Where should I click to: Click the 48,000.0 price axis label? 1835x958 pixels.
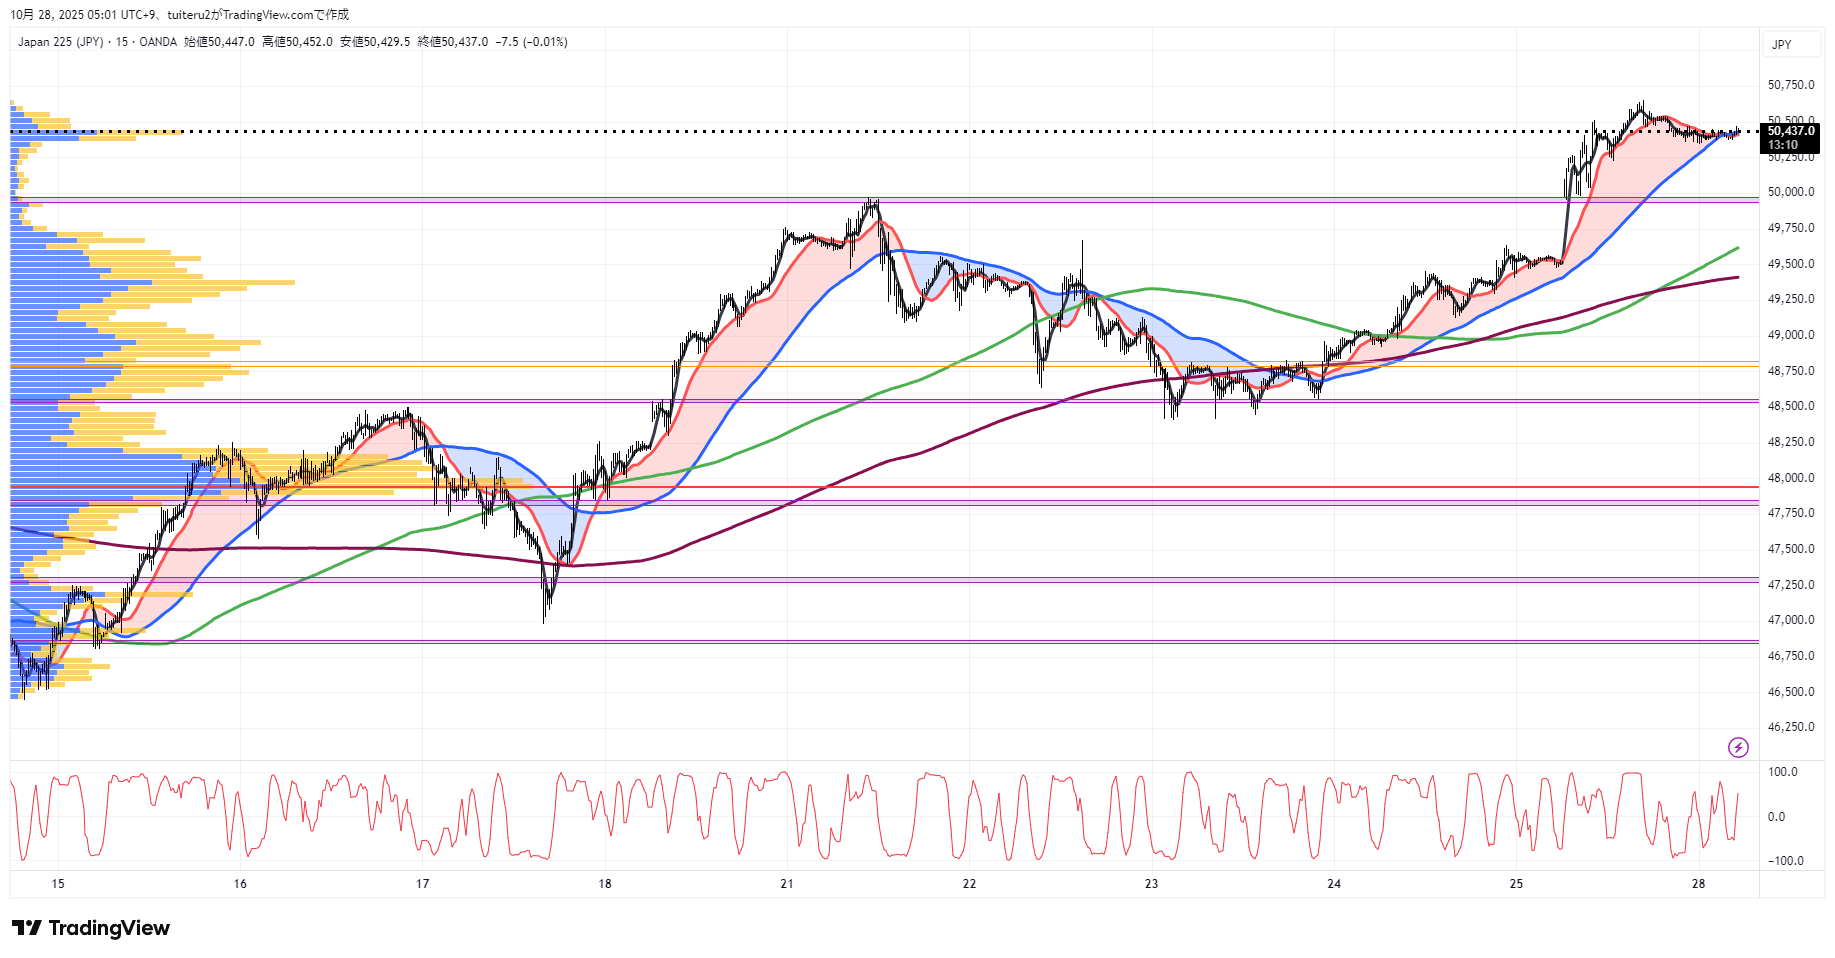point(1791,478)
